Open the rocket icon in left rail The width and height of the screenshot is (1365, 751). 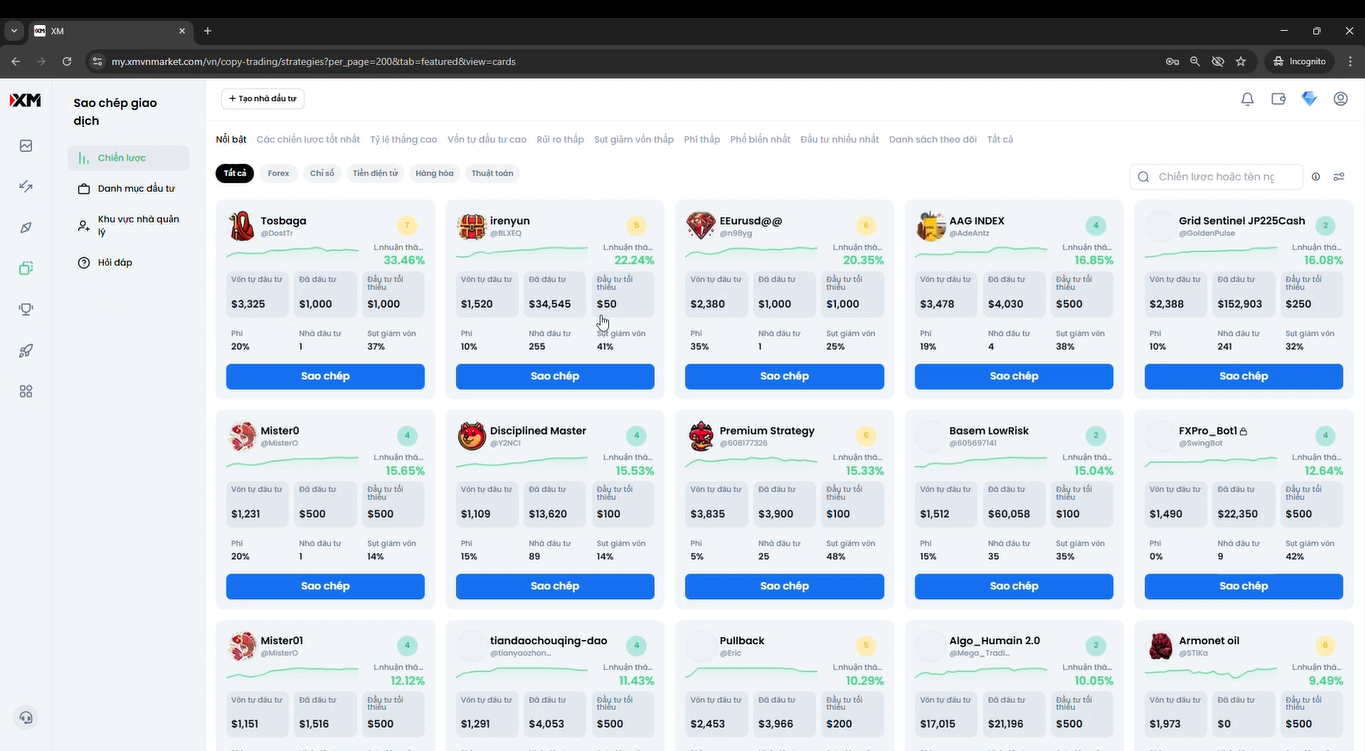pos(26,350)
